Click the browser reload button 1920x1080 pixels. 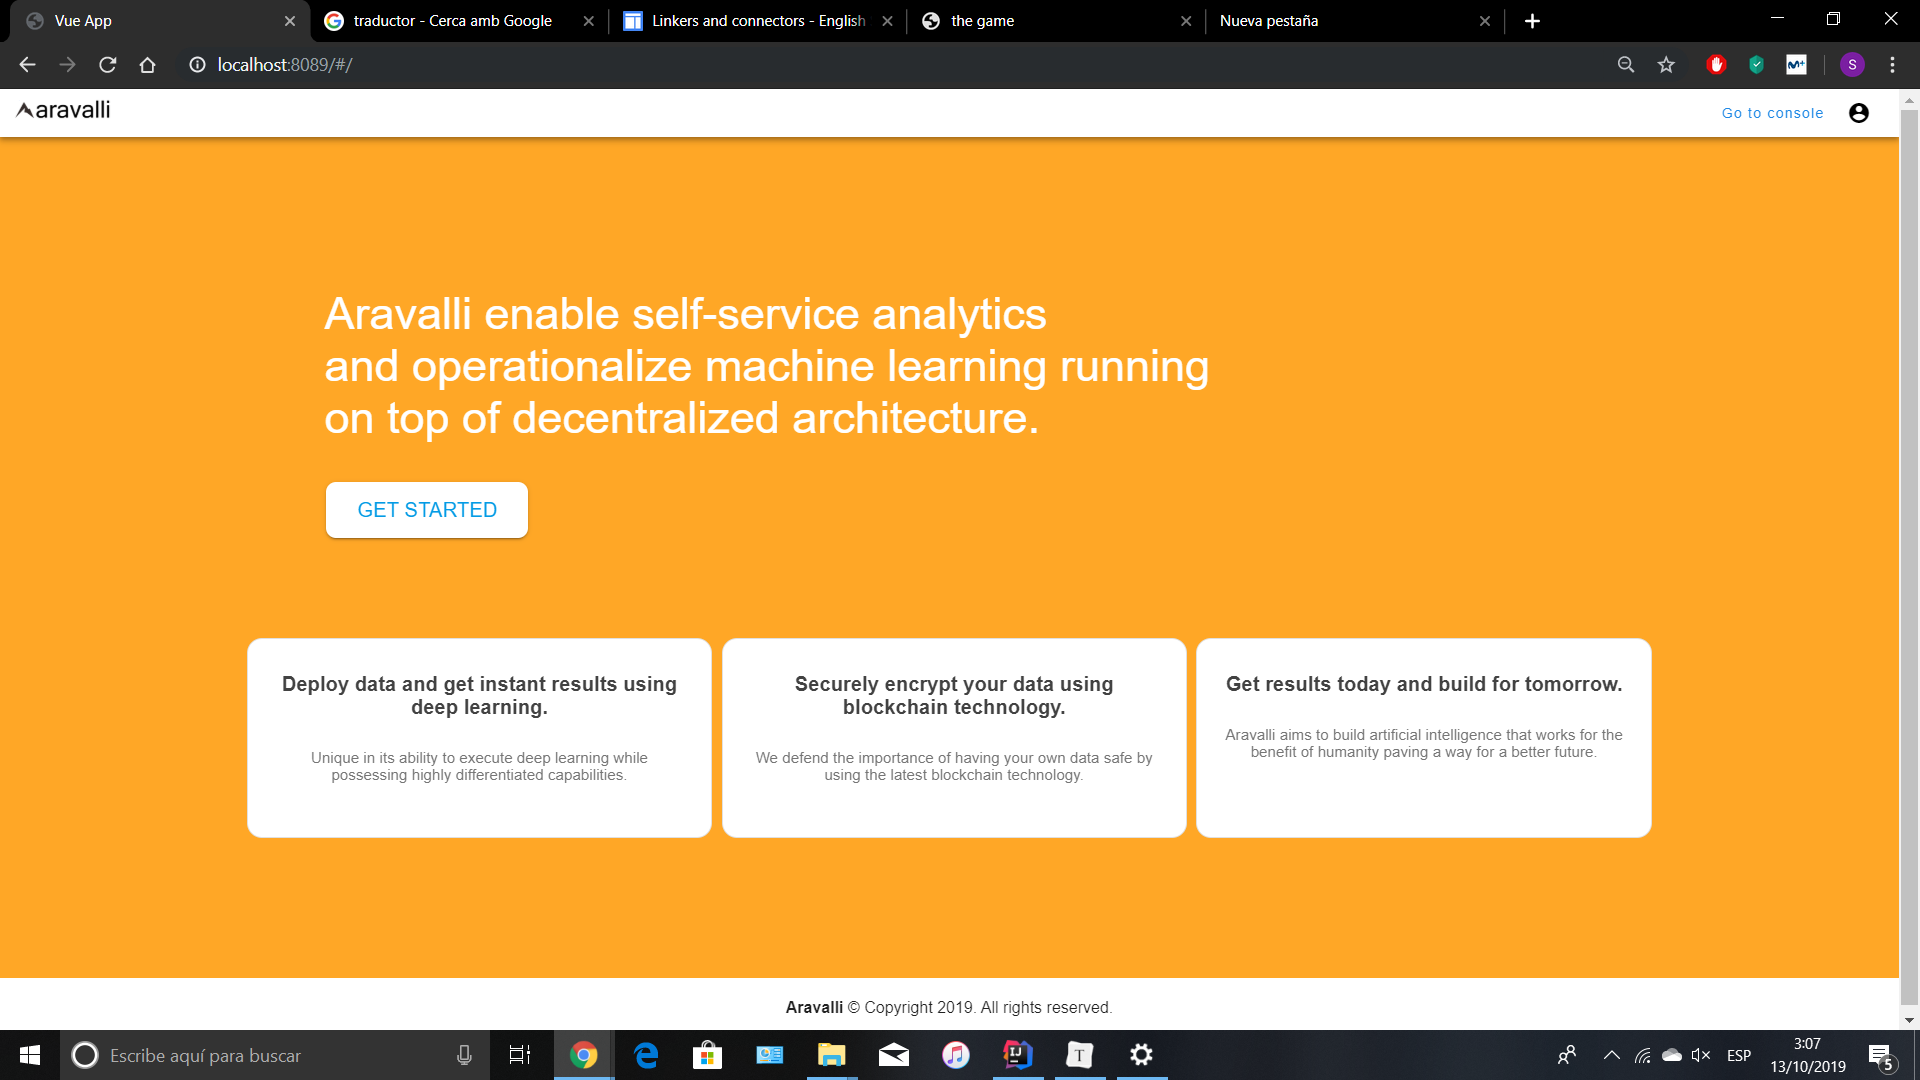[108, 65]
